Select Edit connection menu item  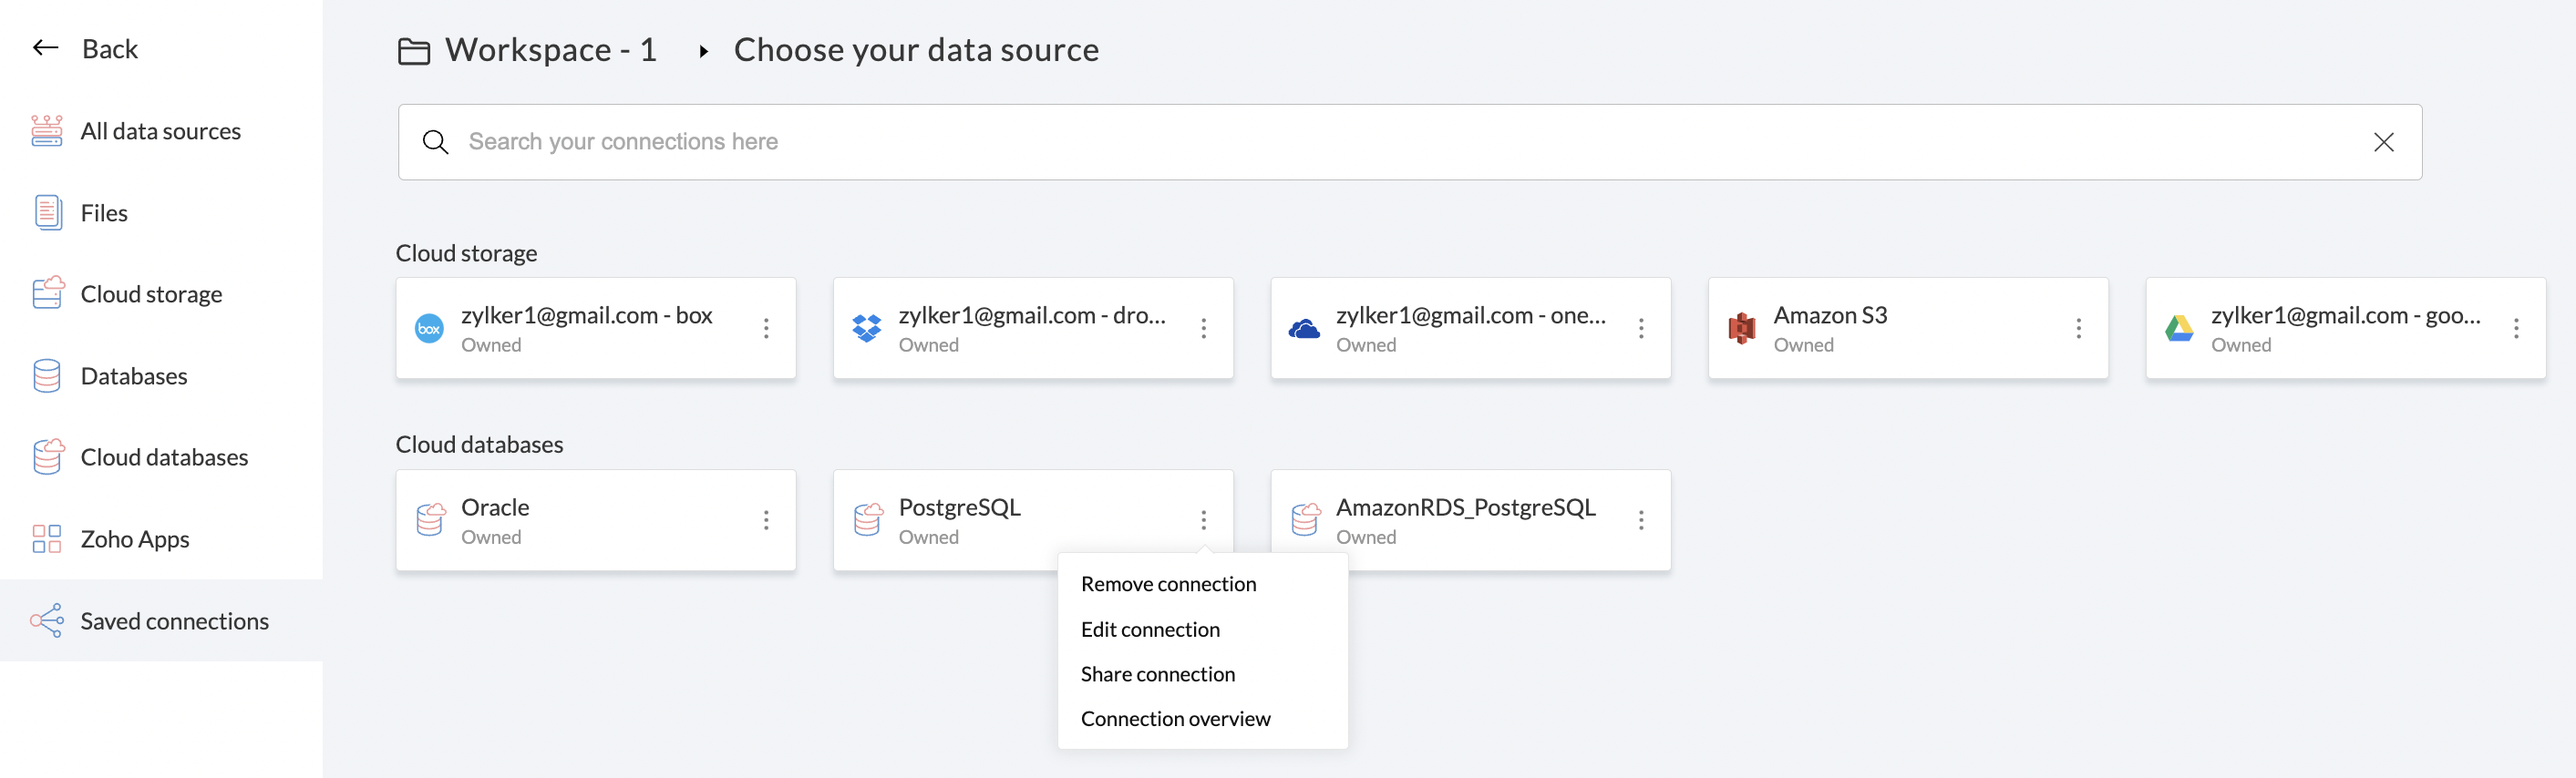click(1150, 629)
